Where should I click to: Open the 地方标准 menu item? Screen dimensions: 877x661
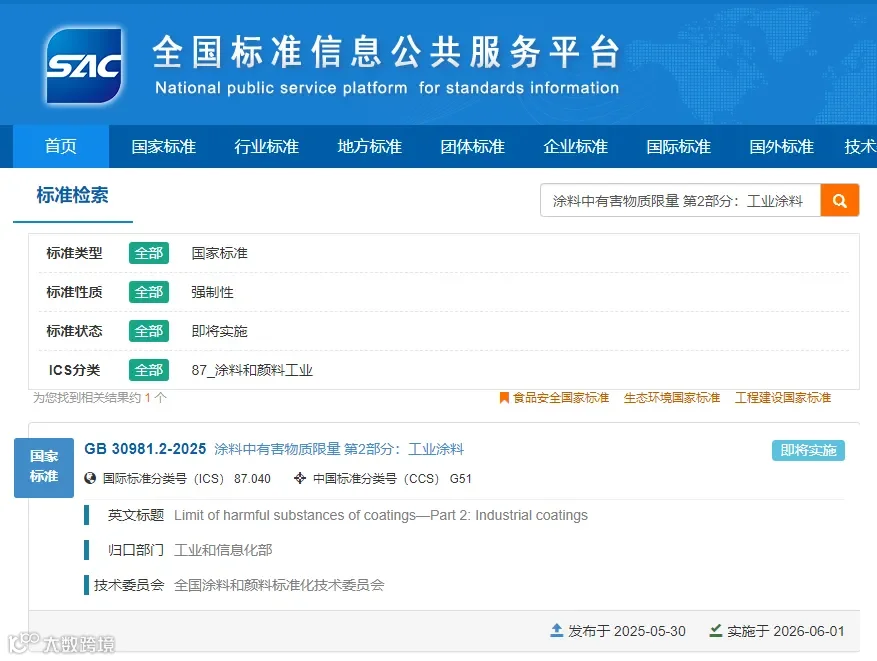coord(369,146)
